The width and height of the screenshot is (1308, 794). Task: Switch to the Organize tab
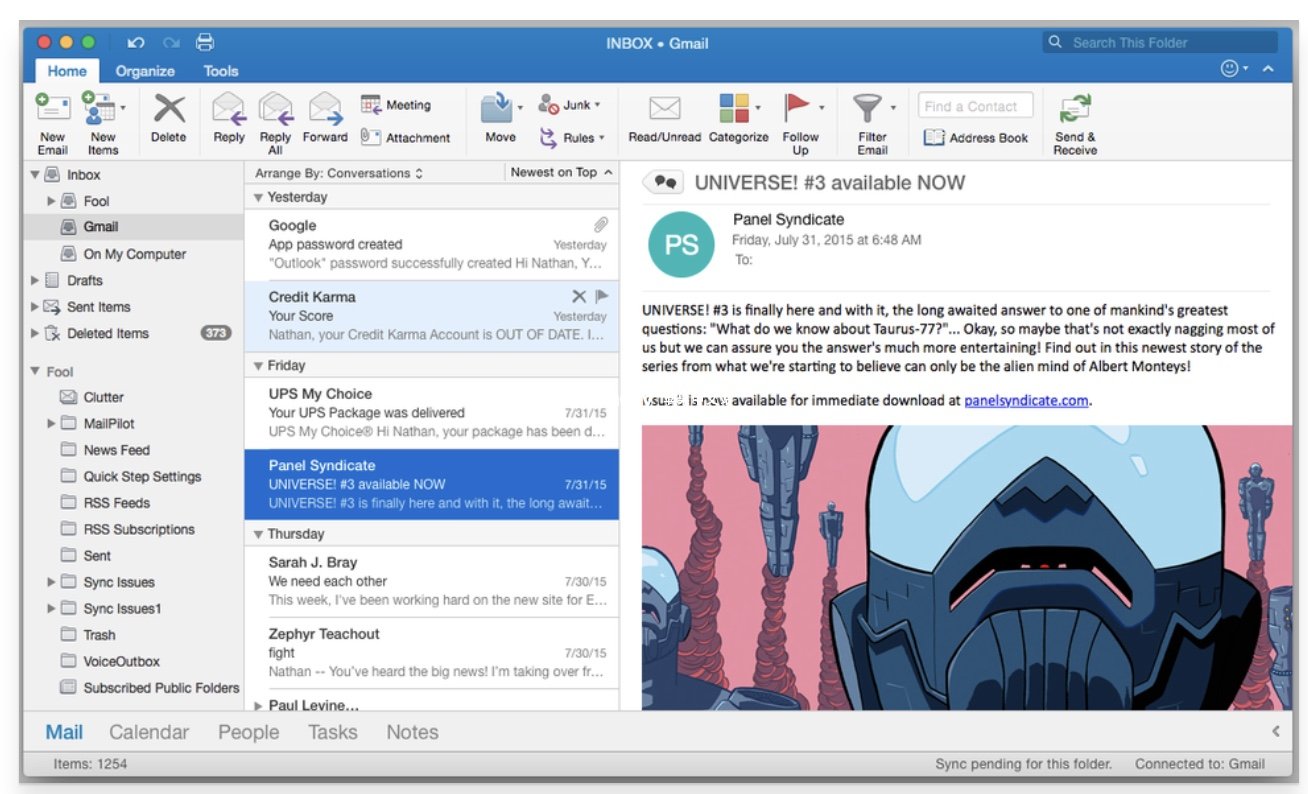[x=145, y=71]
